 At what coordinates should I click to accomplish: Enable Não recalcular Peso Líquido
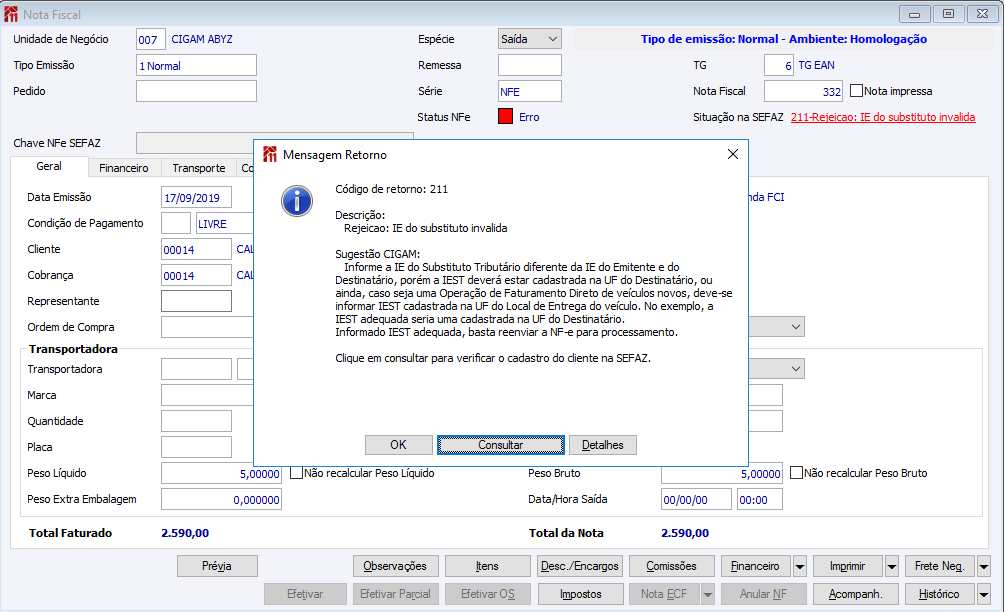point(296,473)
